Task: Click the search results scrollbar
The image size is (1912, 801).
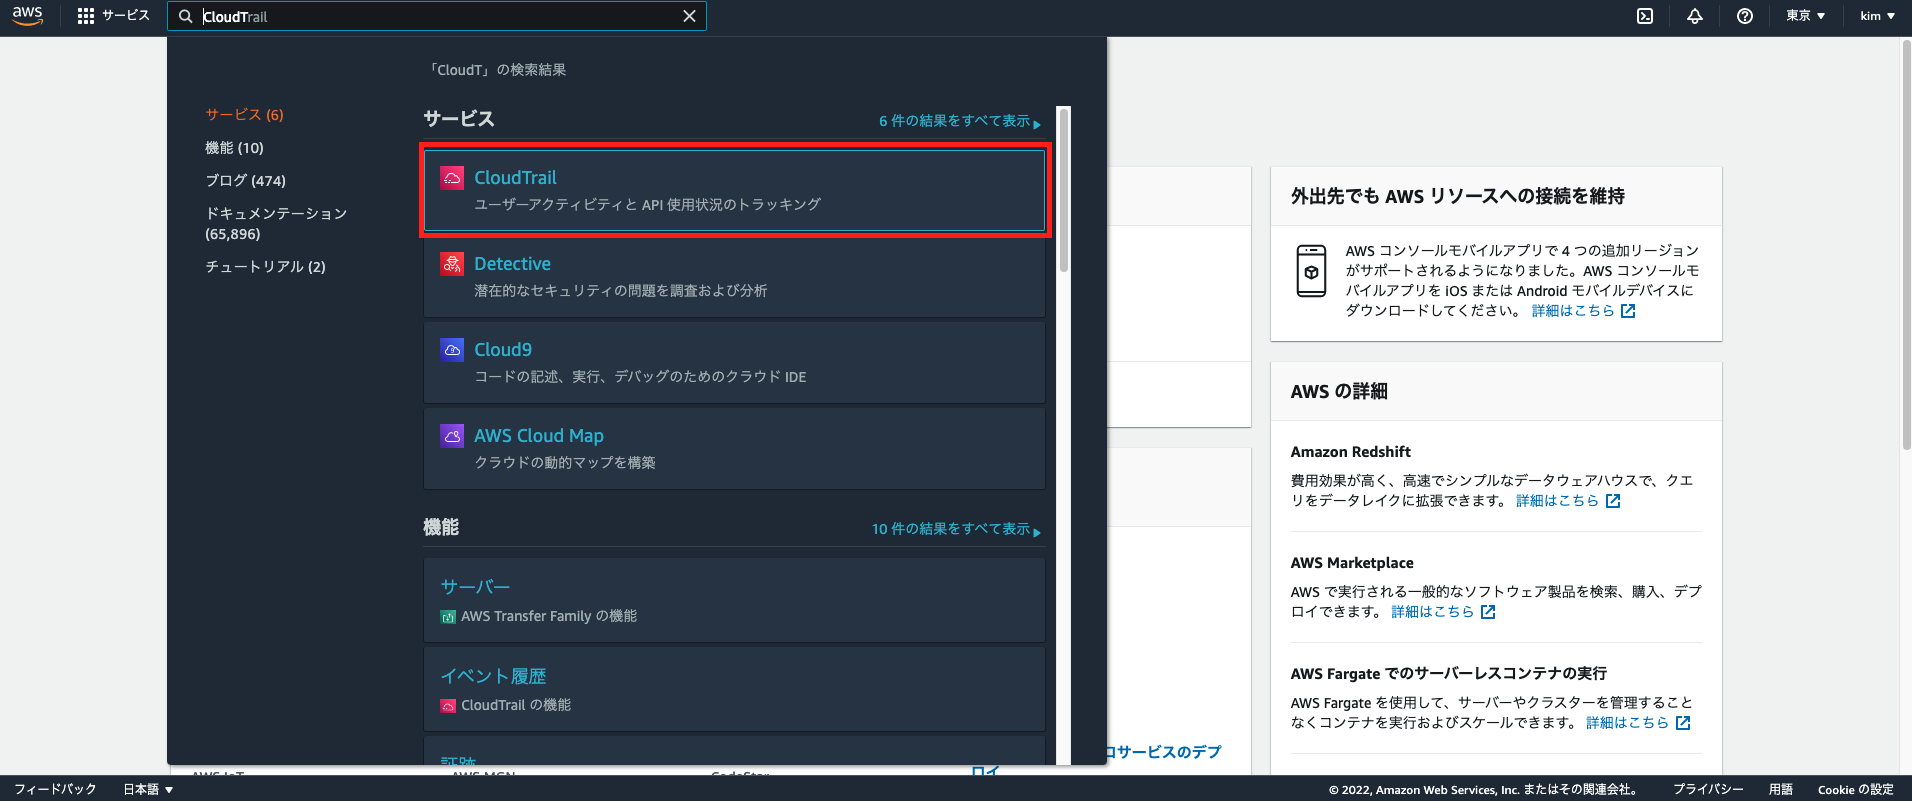Action: [x=1064, y=190]
